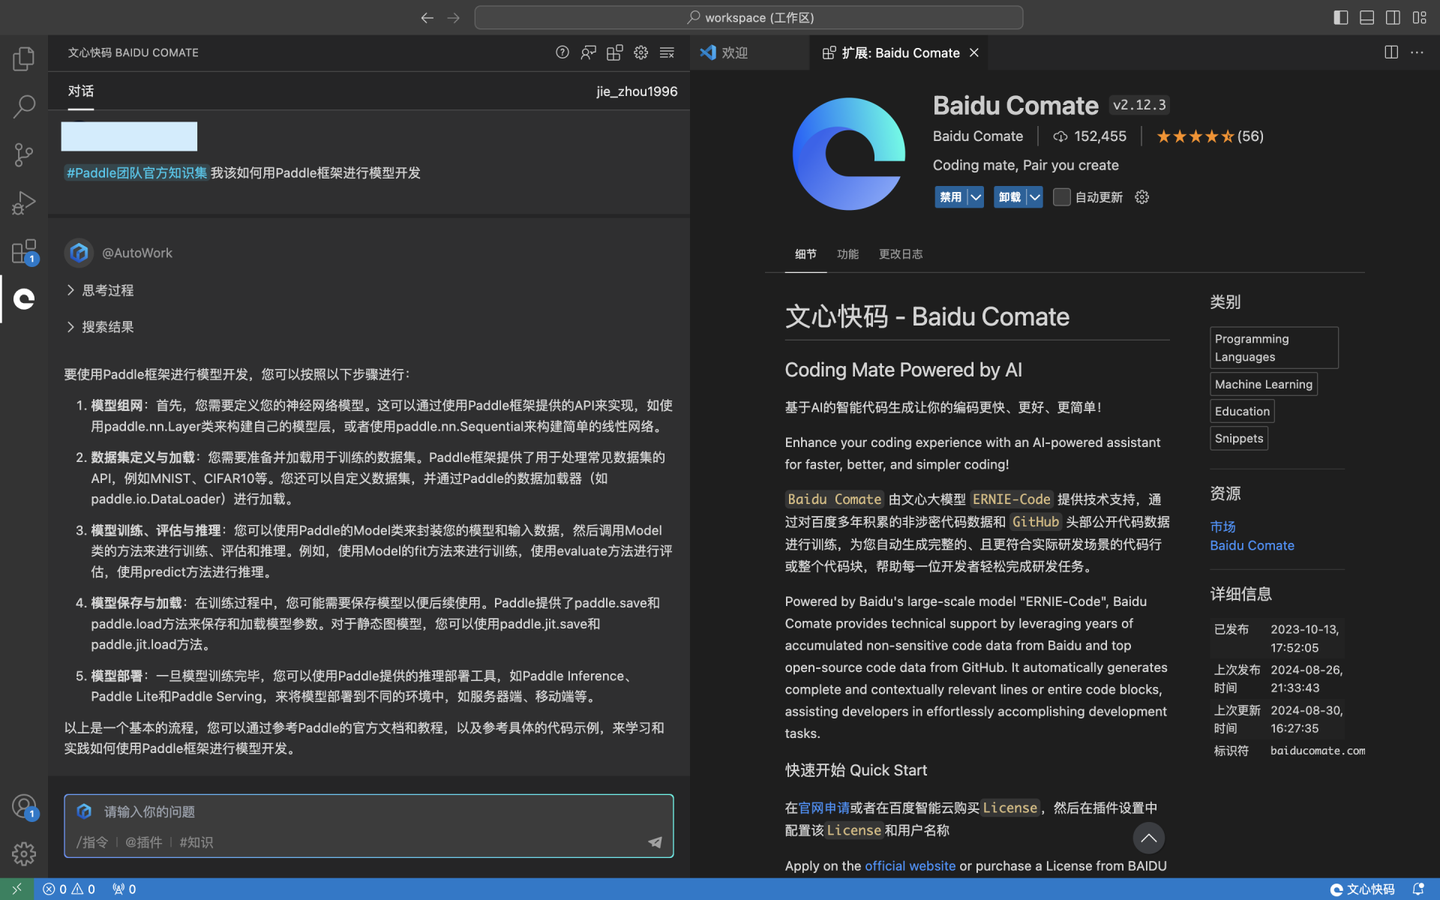
Task: Switch to the 功能 tab
Action: pyautogui.click(x=847, y=254)
